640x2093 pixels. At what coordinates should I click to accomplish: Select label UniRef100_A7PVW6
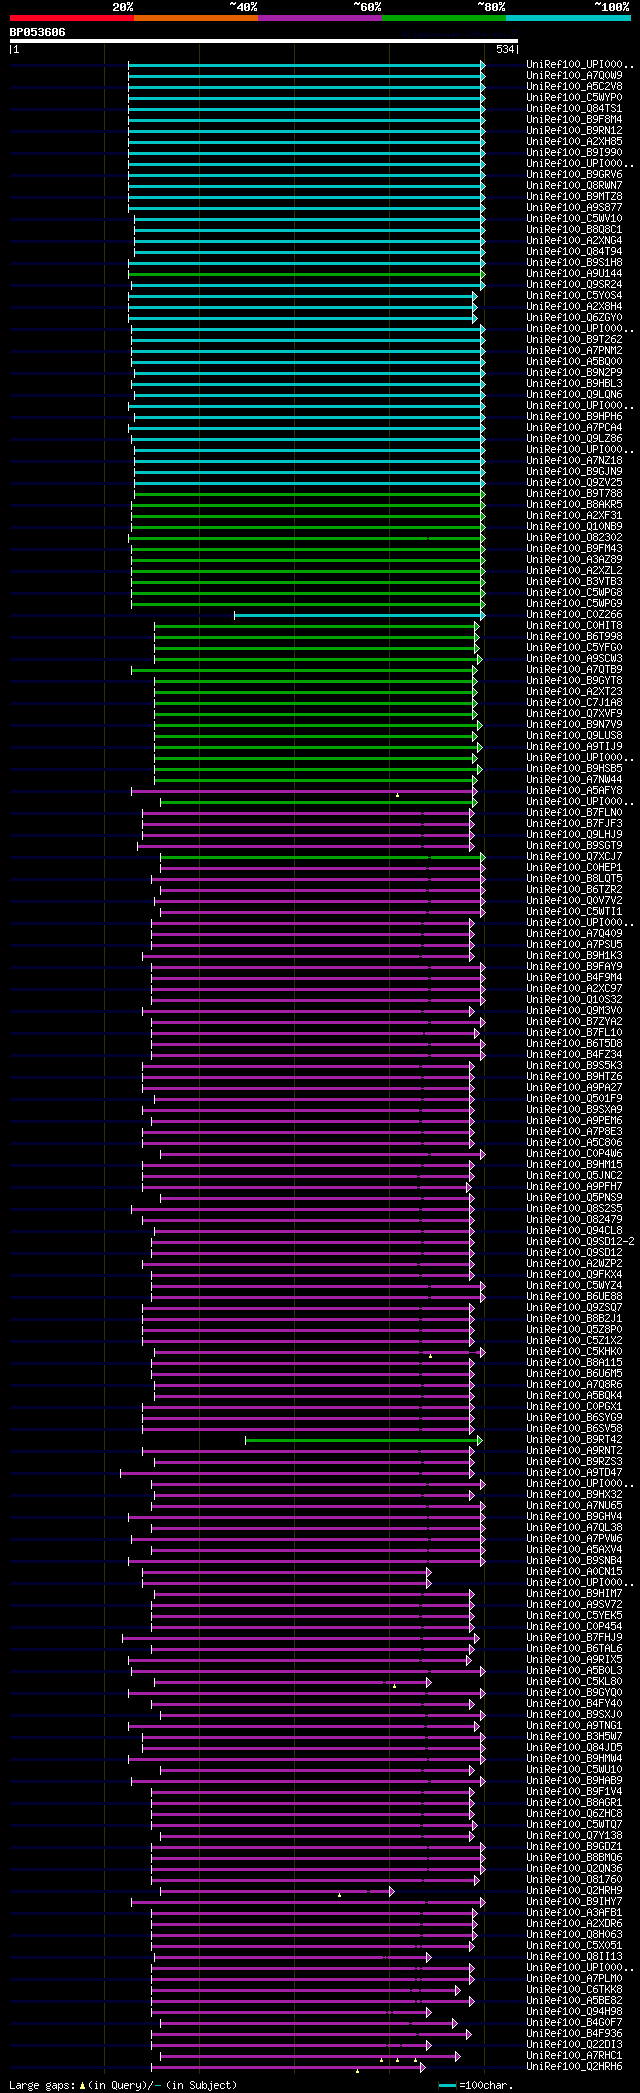point(574,1538)
